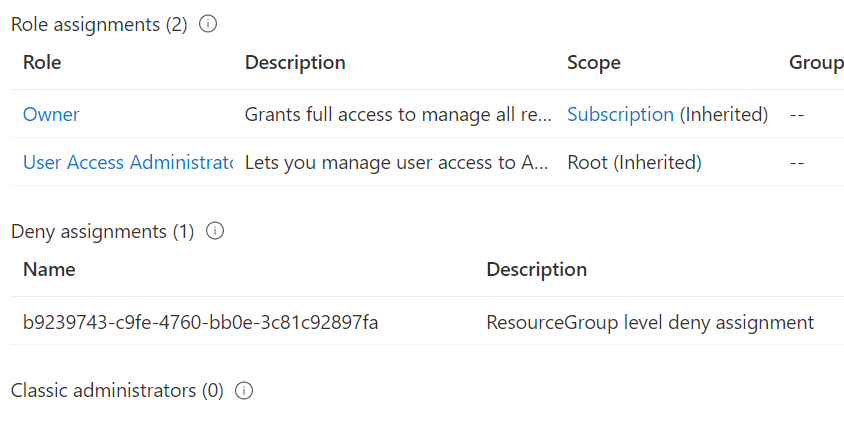
Task: Open the Owner role link
Action: tap(51, 114)
